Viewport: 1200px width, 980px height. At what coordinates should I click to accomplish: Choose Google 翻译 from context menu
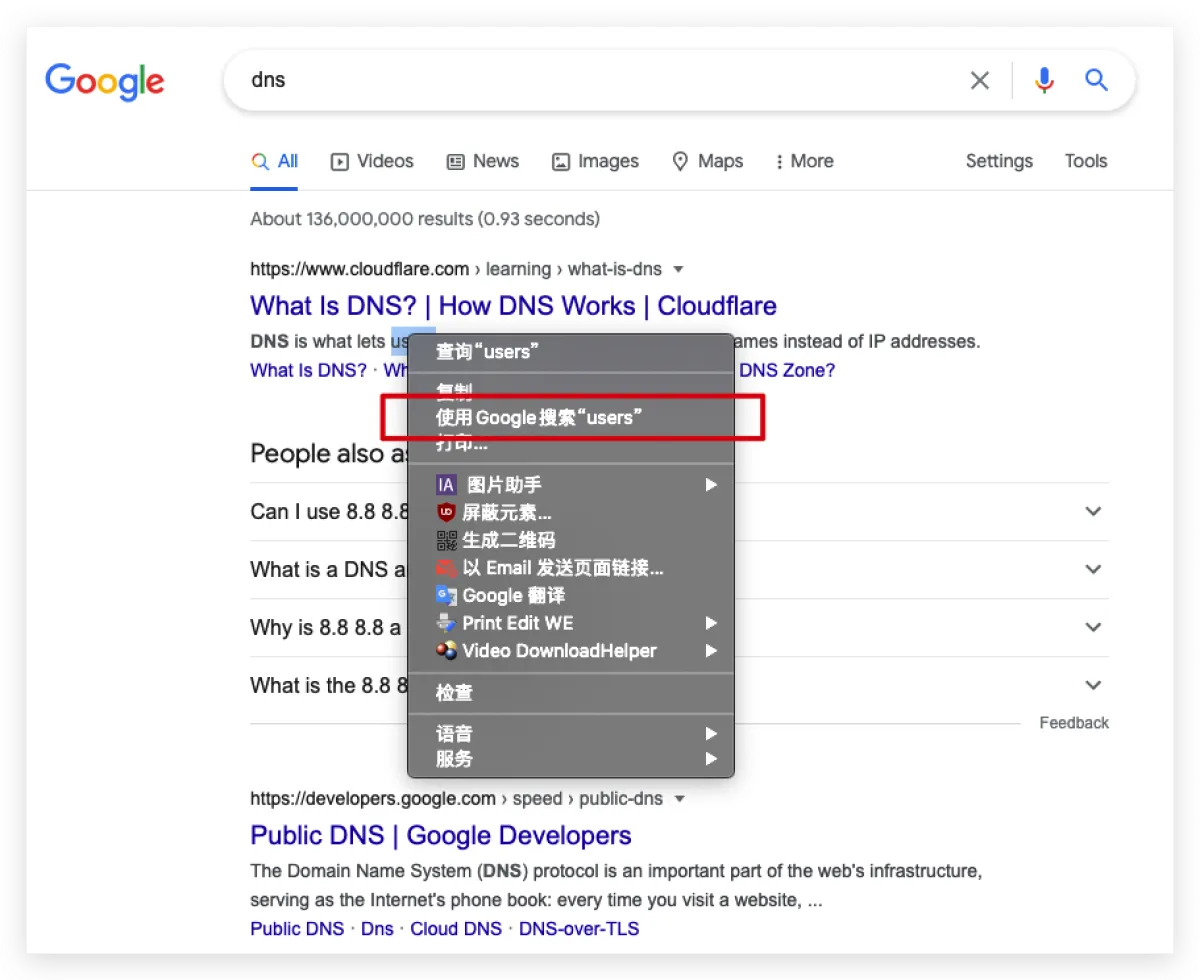click(x=512, y=596)
